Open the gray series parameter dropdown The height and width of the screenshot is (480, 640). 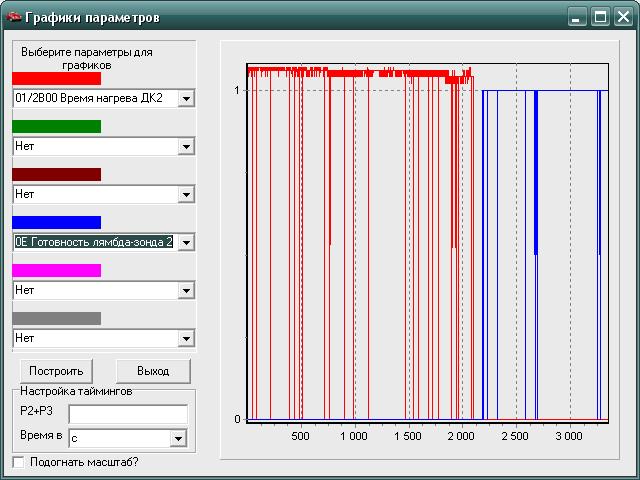(186, 338)
